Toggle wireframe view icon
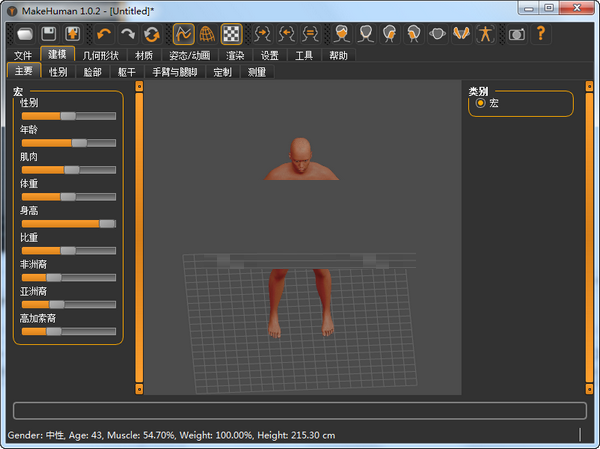Screen dimensions: 600x449 click(x=207, y=34)
